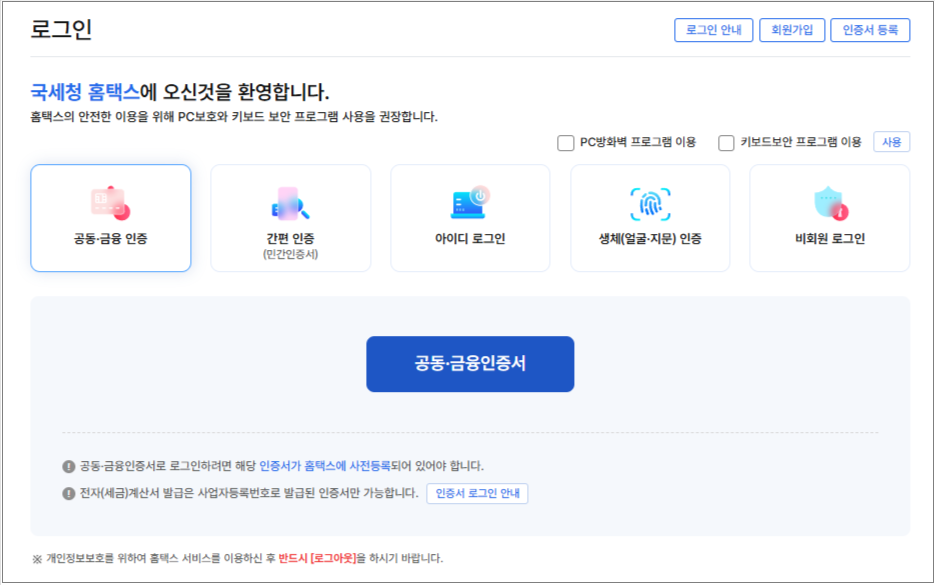This screenshot has width=935, height=585.
Task: Click info icon beside 공동·금융인증서로 로그인 notice
Action: [x=69, y=466]
